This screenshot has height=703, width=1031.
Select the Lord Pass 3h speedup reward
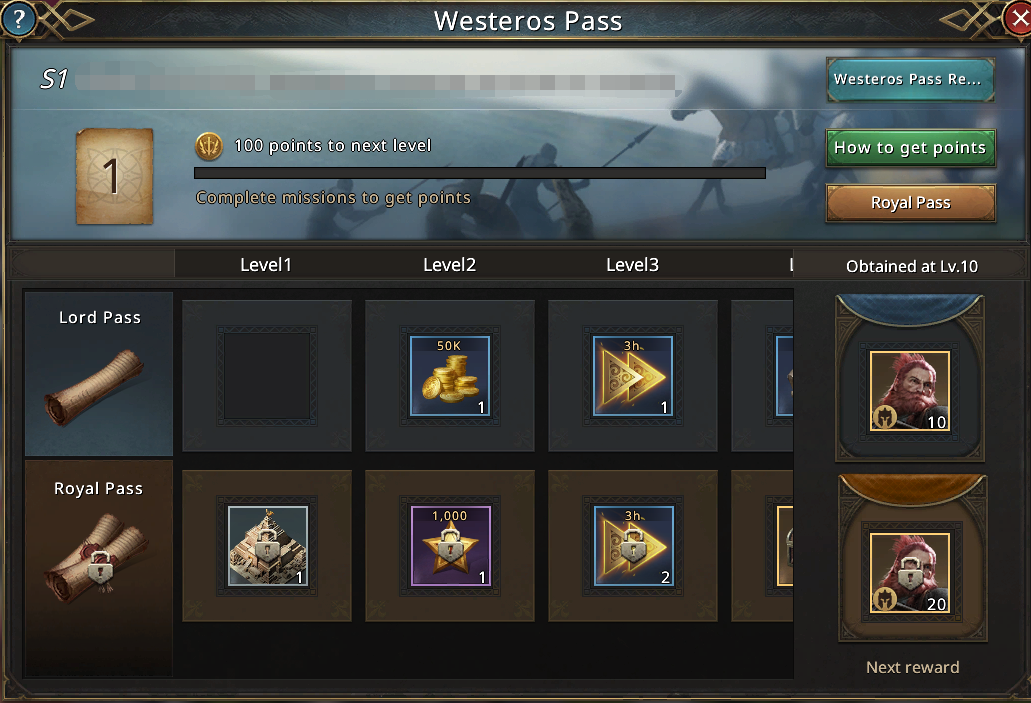[x=633, y=376]
